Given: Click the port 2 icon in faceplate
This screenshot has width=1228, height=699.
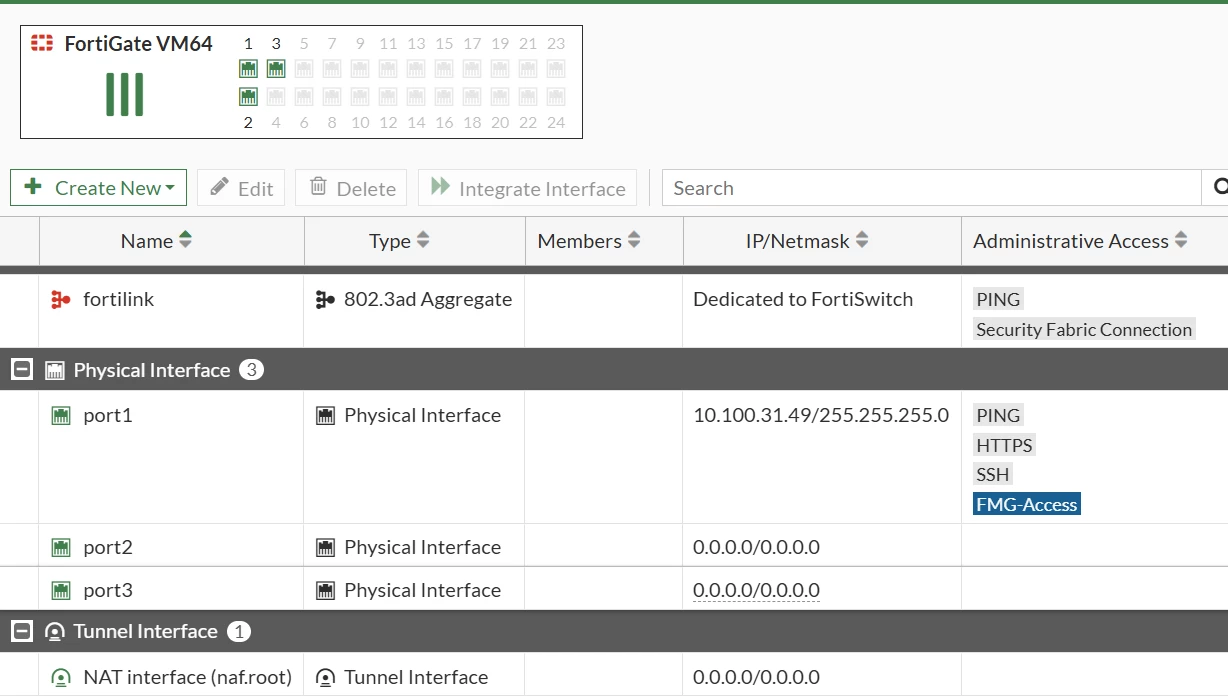Looking at the screenshot, I should [x=248, y=97].
